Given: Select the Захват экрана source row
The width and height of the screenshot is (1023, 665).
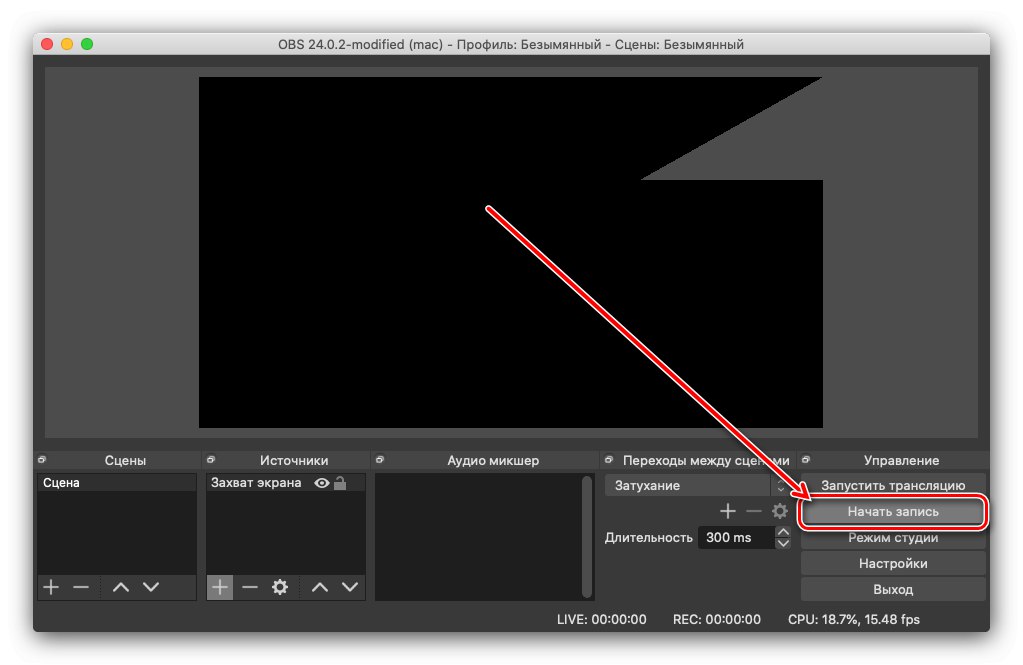Looking at the screenshot, I should [286, 483].
